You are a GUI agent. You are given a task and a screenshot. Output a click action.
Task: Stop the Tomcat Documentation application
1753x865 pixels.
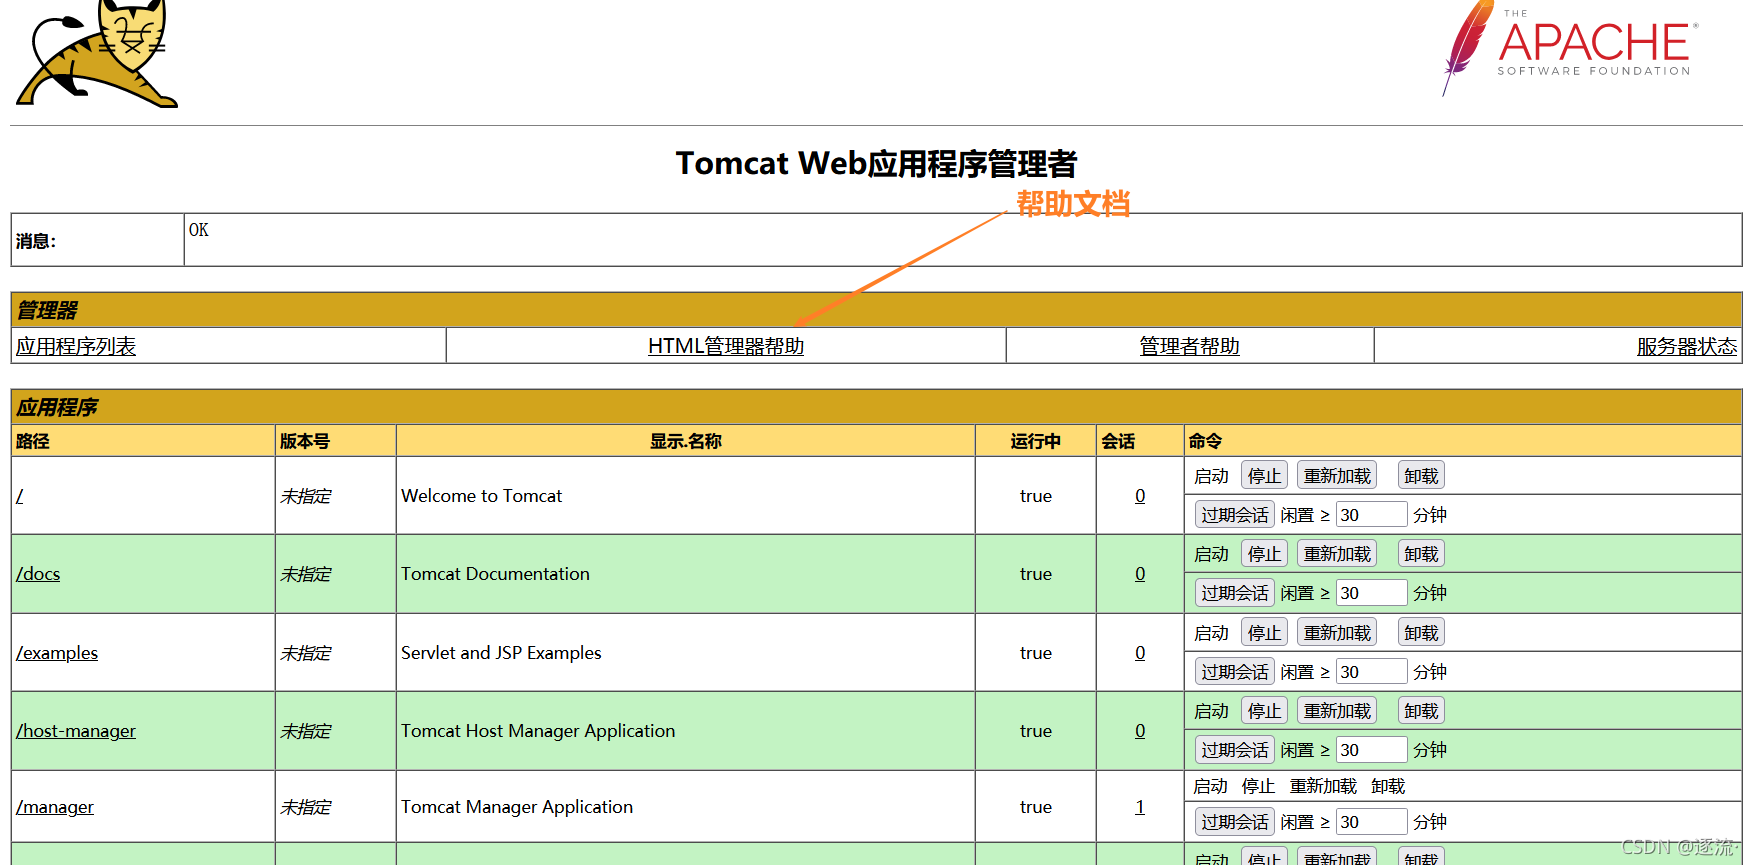pos(1264,554)
